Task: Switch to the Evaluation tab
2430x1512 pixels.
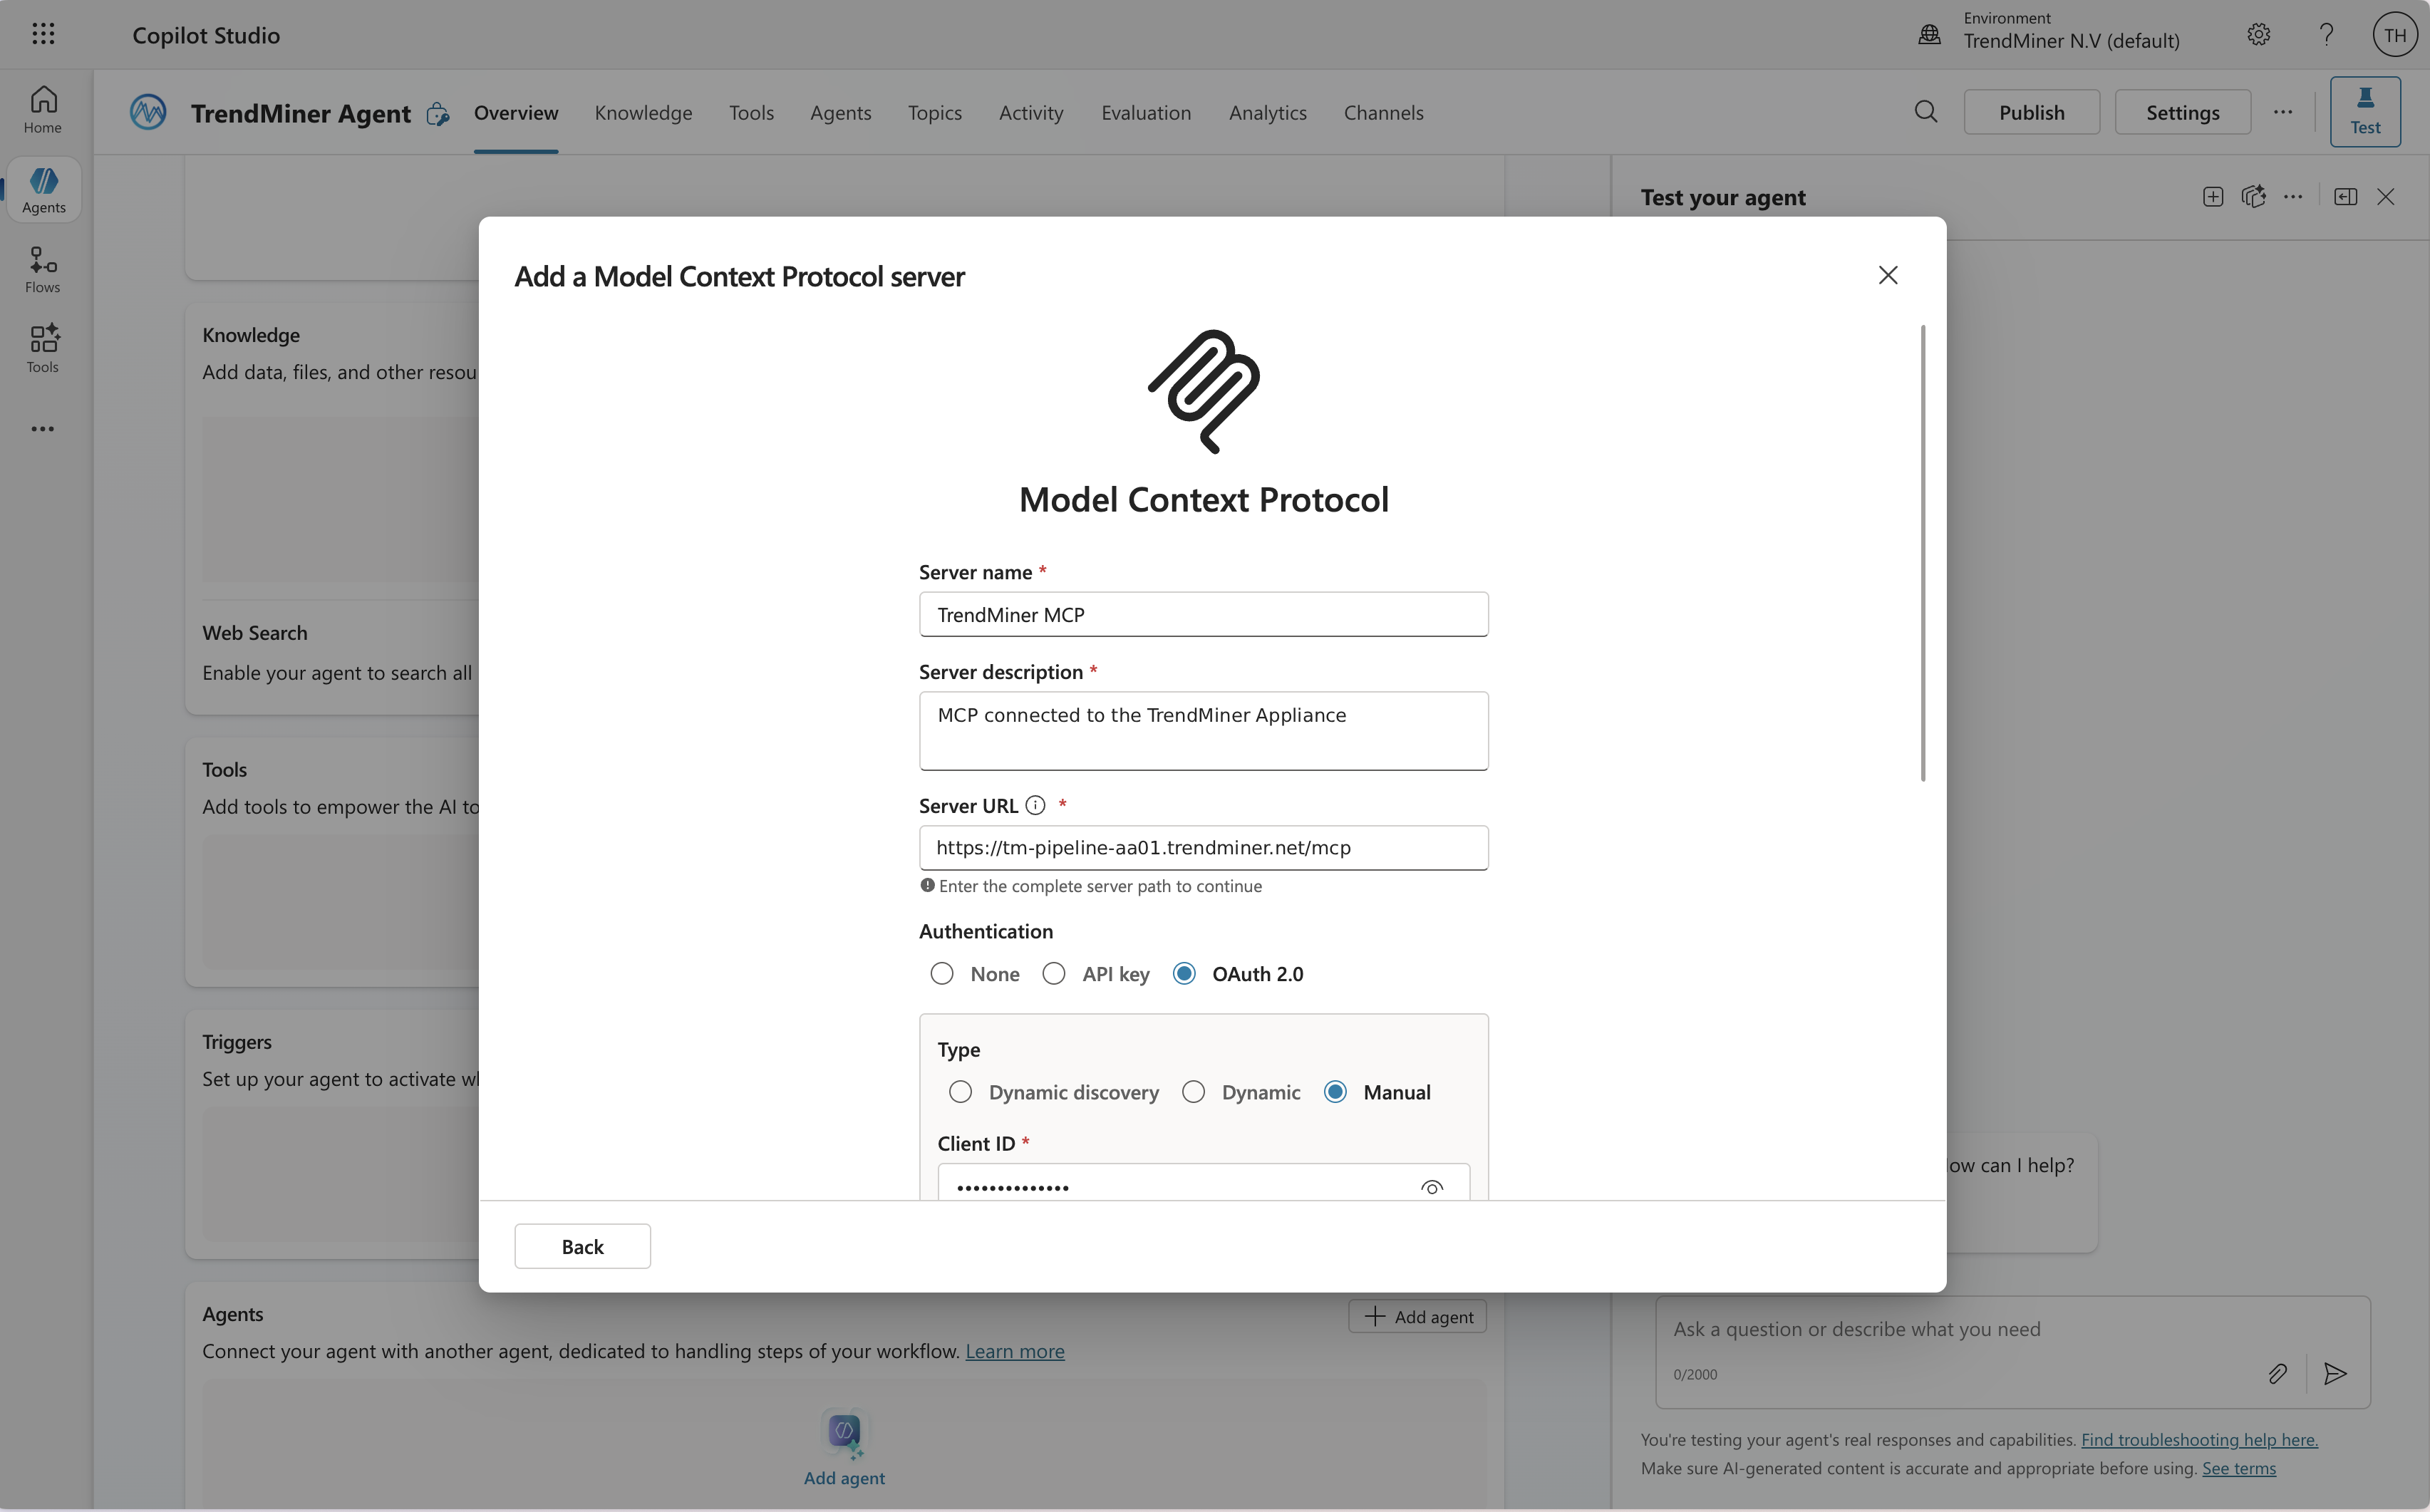Action: [1146, 112]
